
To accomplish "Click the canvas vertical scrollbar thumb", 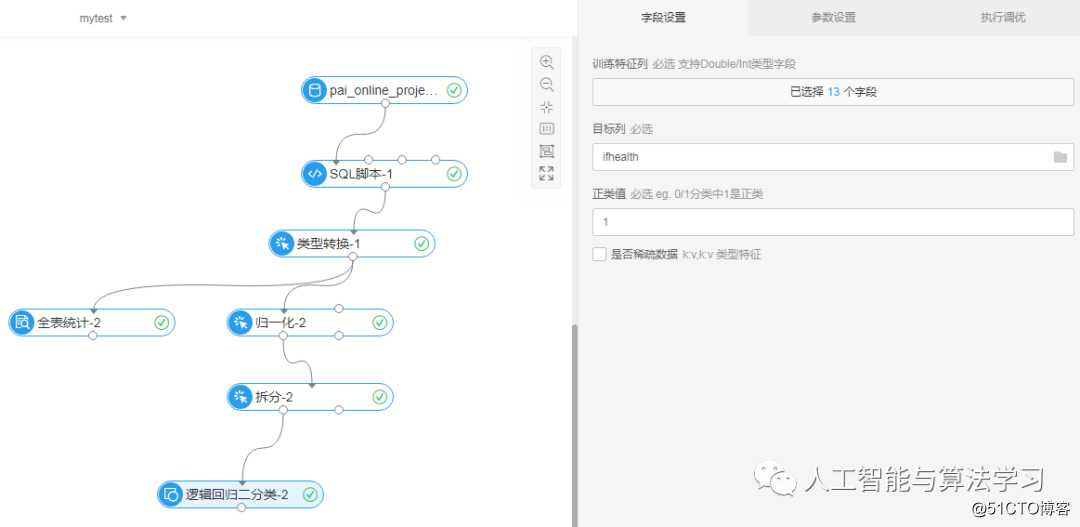I will coord(574,425).
